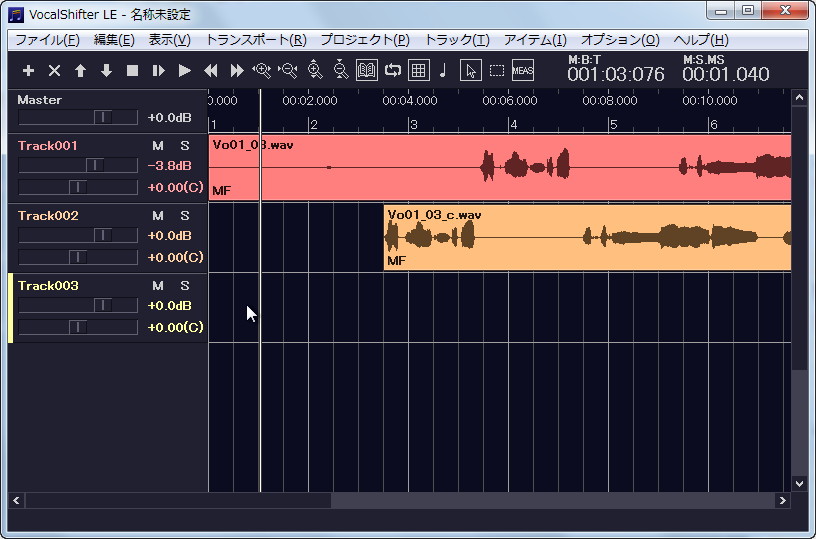Click the 00:06.000 time ruler mark
The width and height of the screenshot is (816, 539).
[509, 100]
